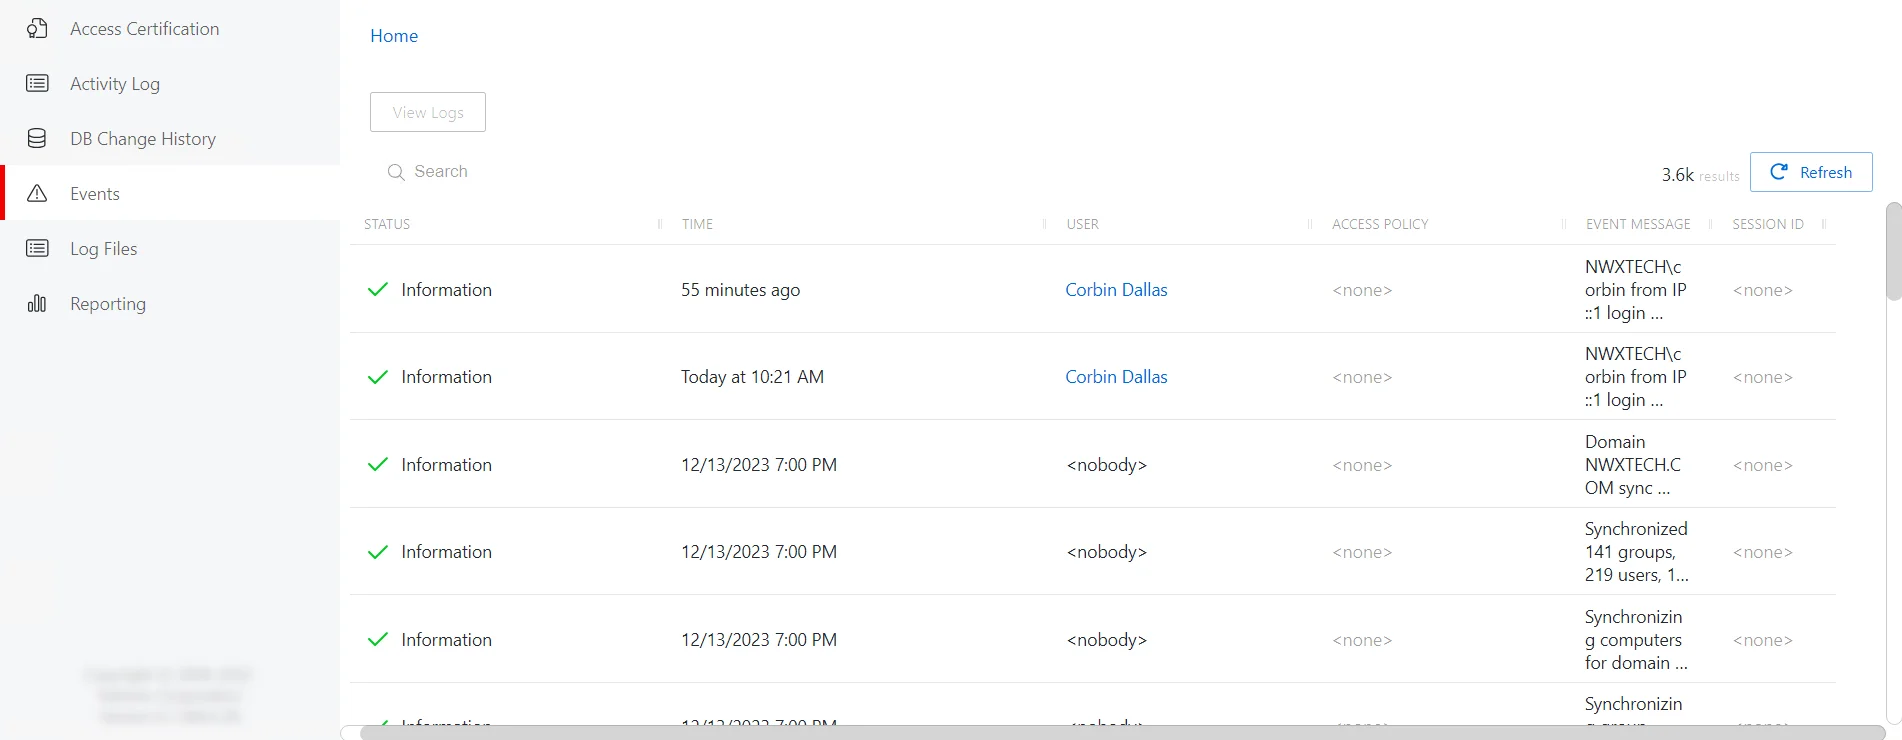This screenshot has width=1902, height=740.
Task: Open Corbin Dallas link in 10:21 AM row
Action: [x=1116, y=377]
